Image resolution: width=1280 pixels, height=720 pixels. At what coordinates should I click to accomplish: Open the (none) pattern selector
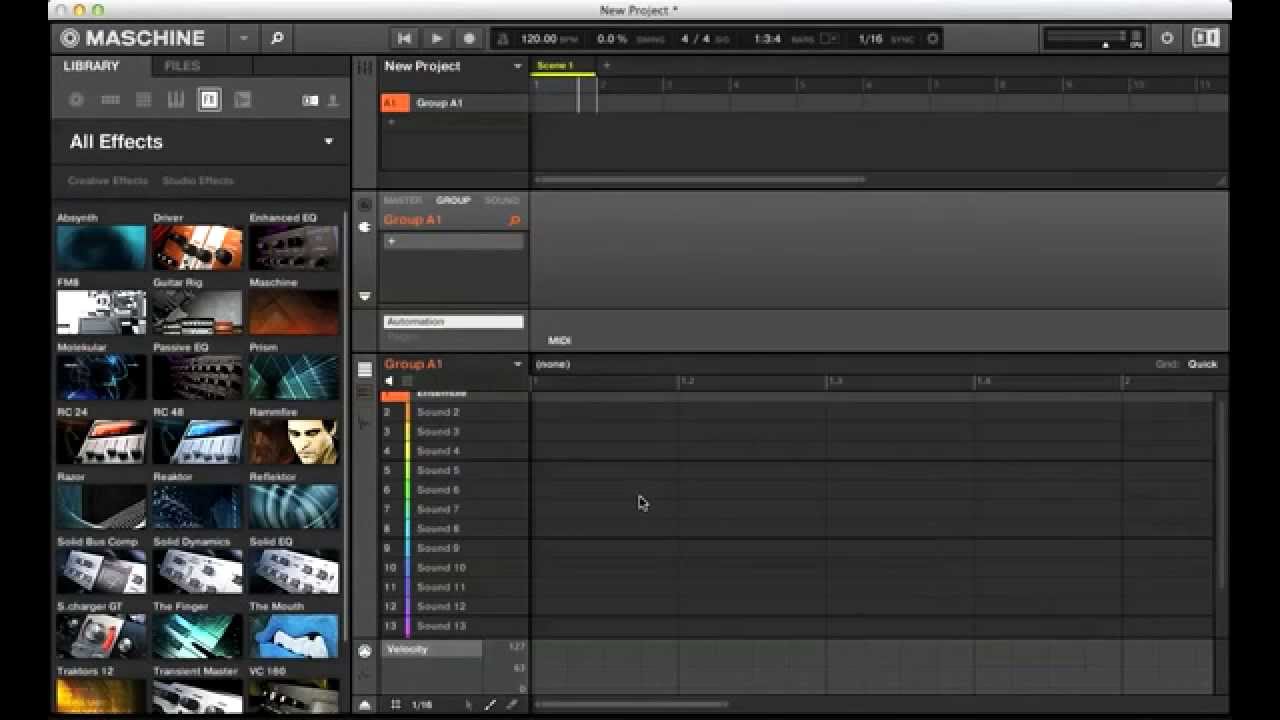553,364
